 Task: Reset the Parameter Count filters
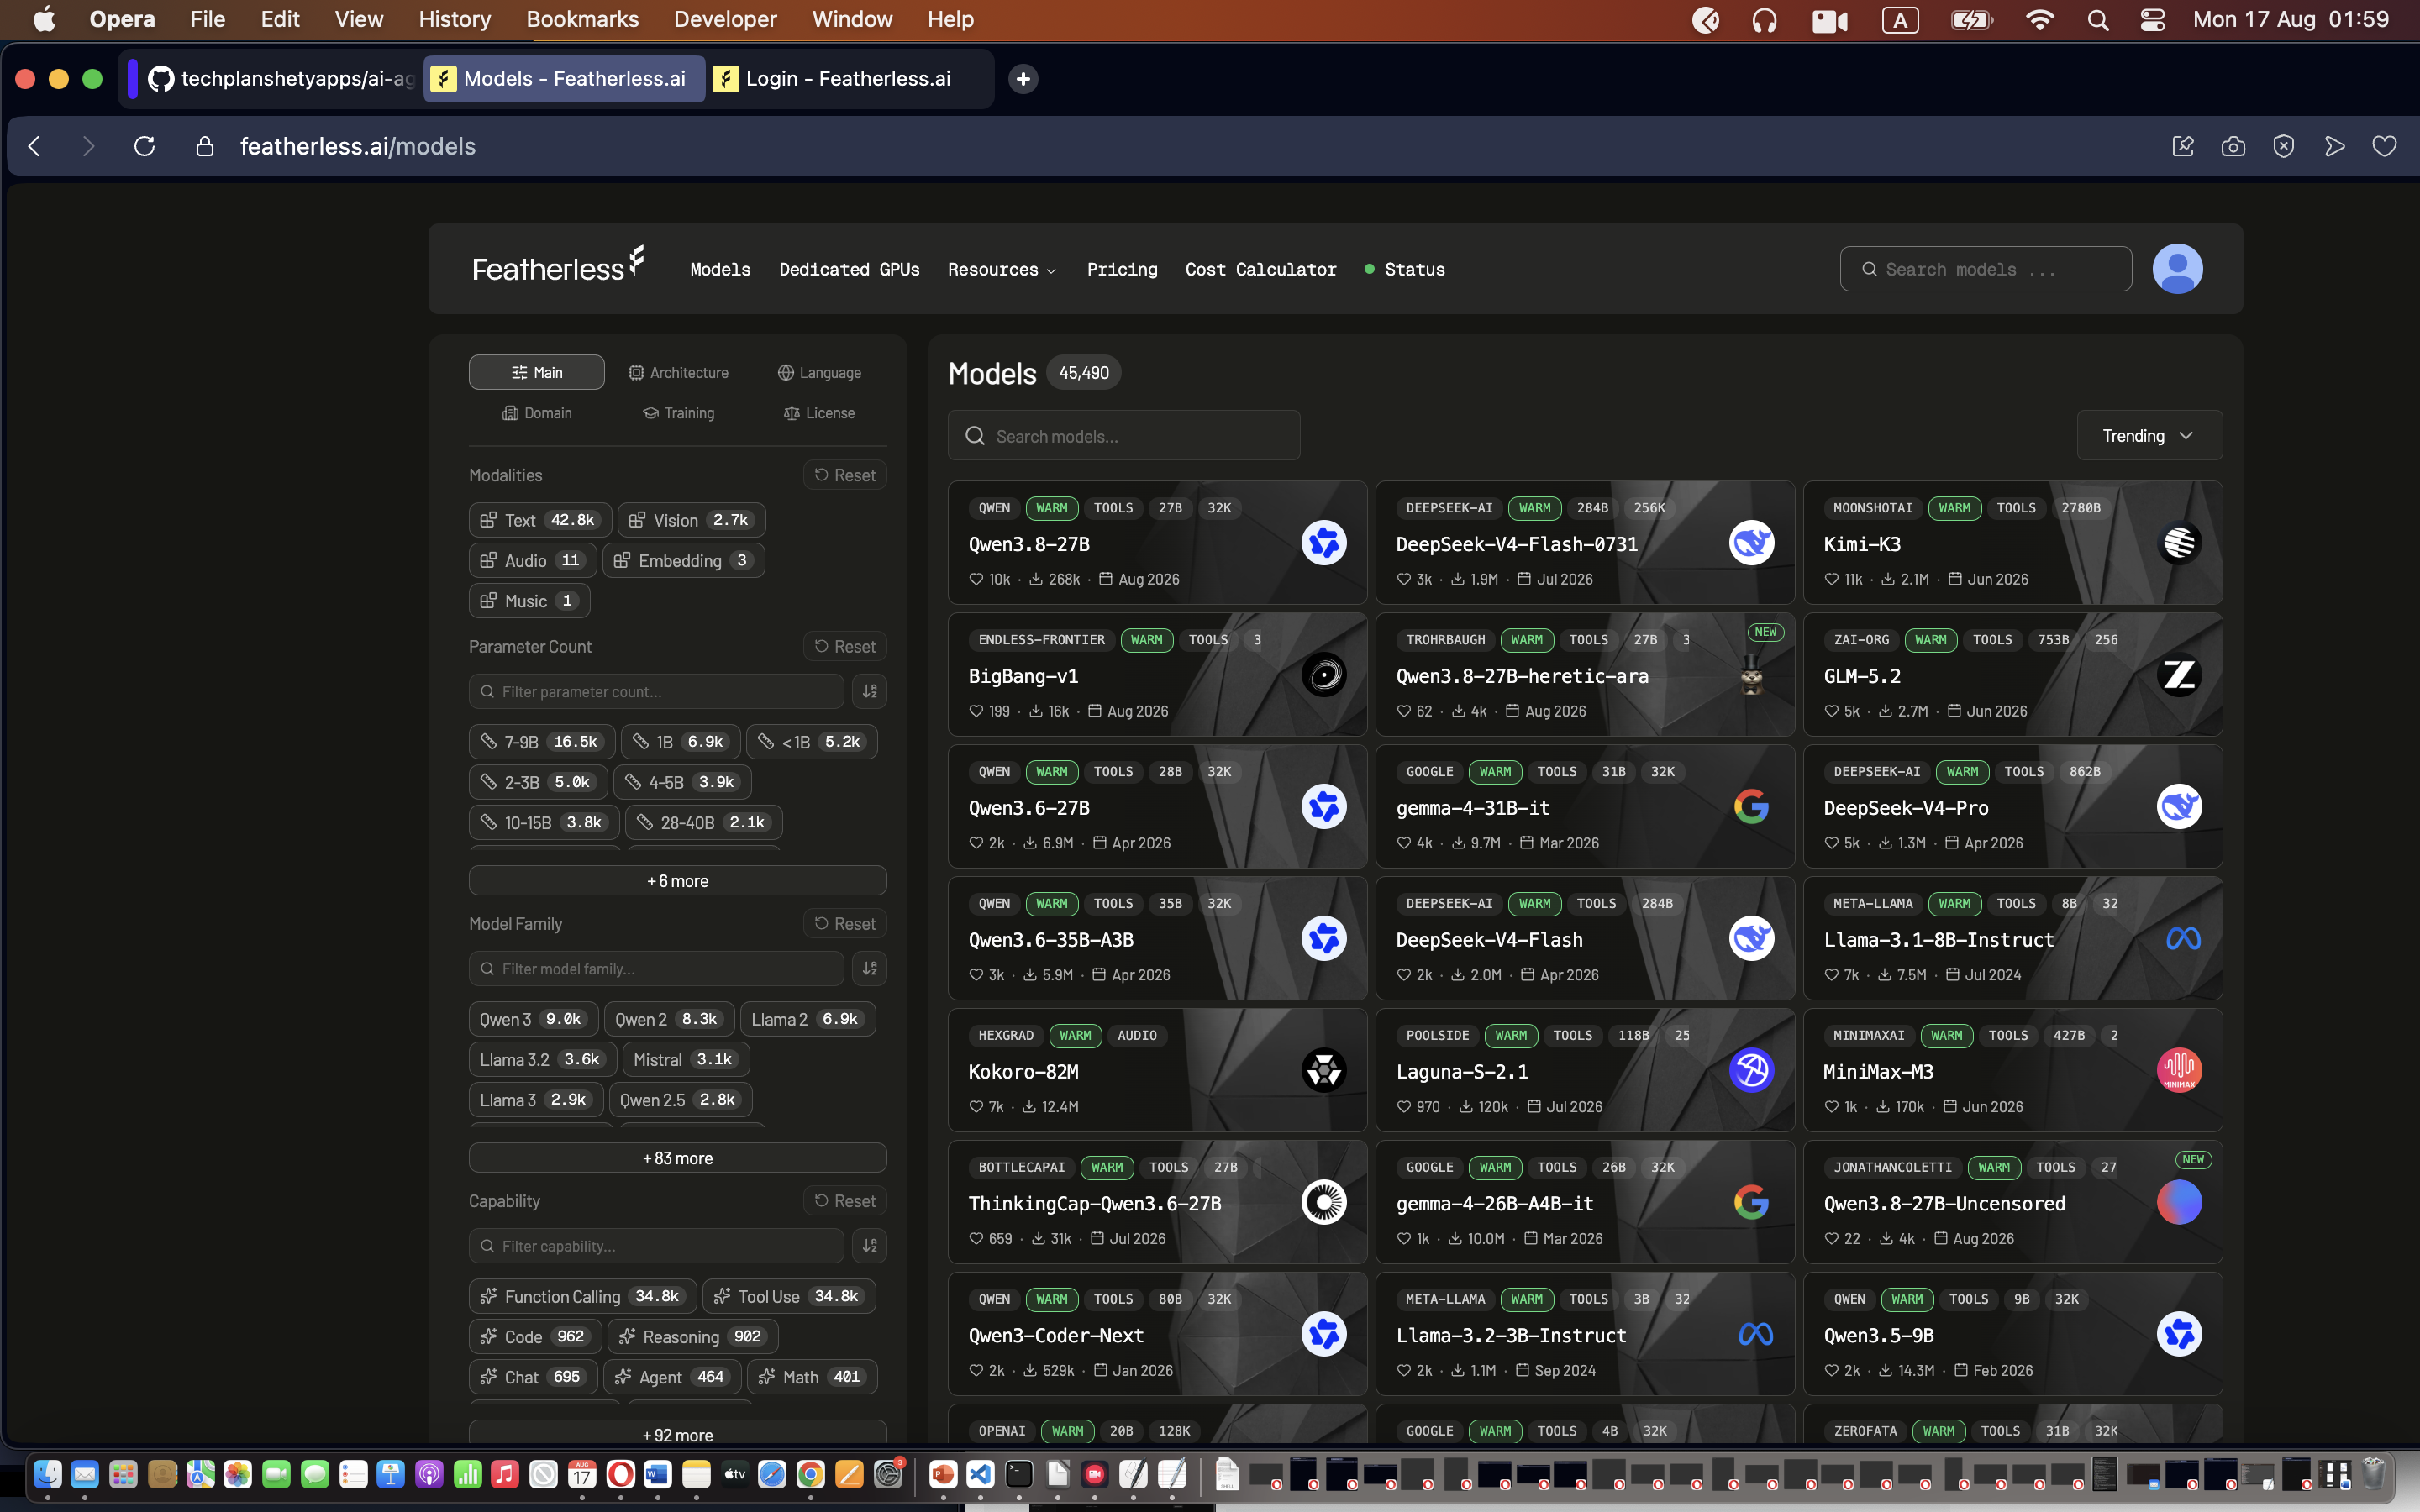[x=845, y=646]
